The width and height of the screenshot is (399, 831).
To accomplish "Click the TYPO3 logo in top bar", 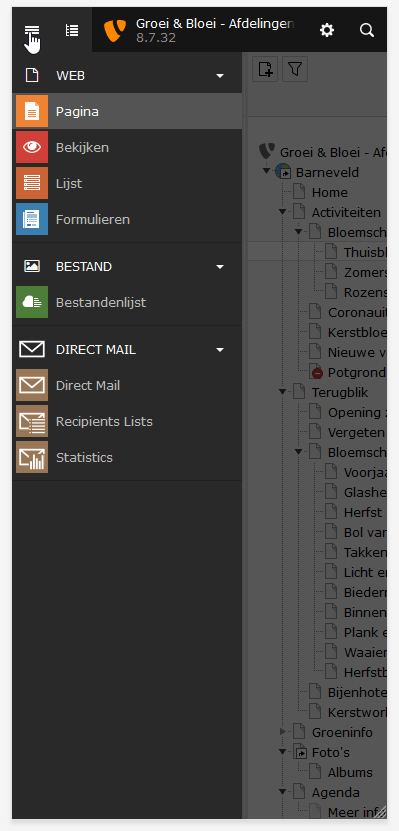I will [x=114, y=30].
